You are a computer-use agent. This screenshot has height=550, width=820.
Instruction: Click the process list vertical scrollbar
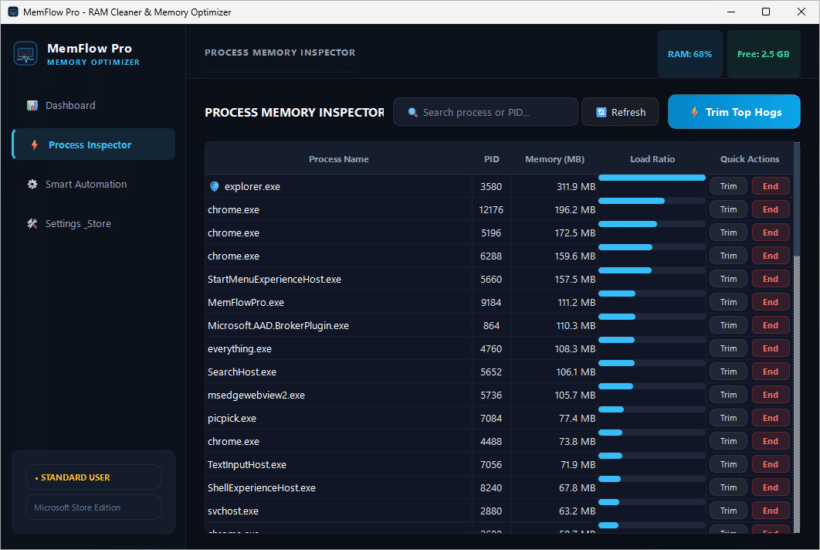click(796, 337)
